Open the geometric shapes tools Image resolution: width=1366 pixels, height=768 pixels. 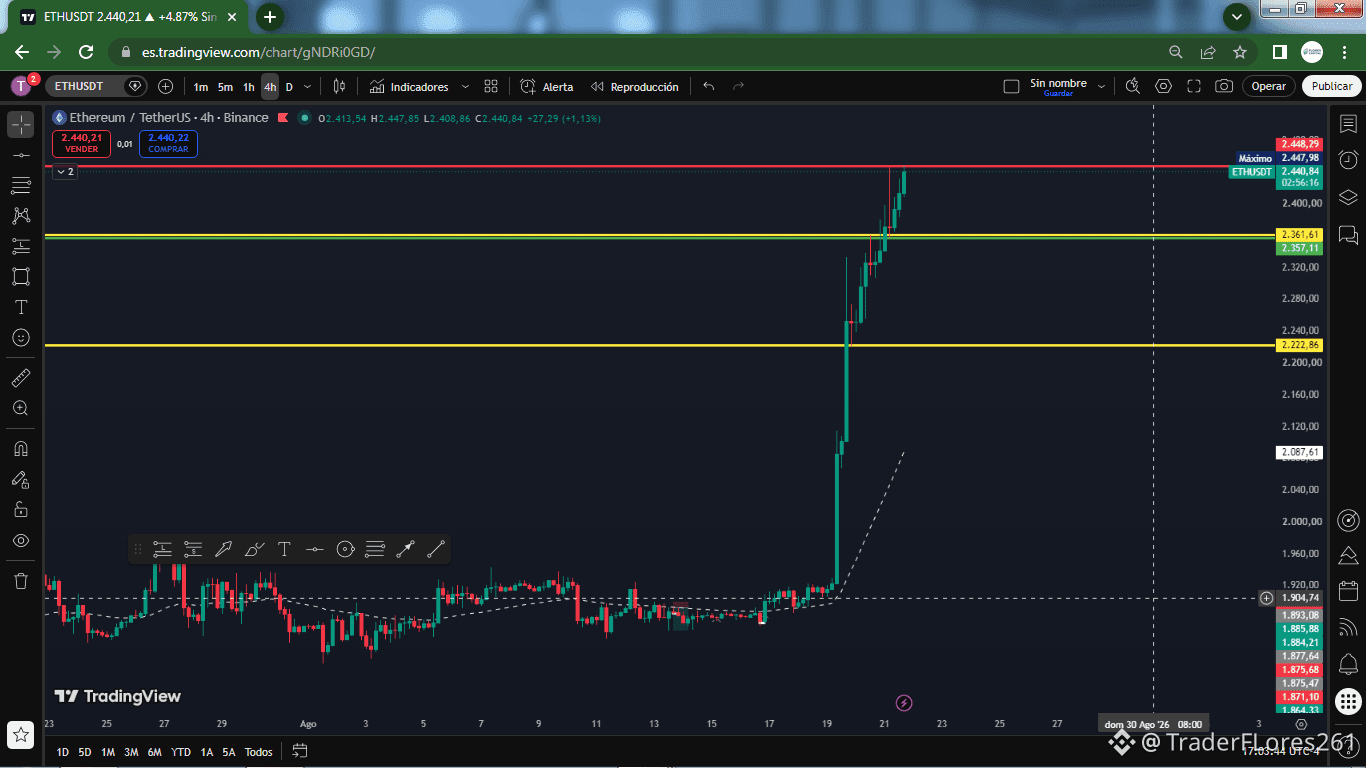[21, 276]
